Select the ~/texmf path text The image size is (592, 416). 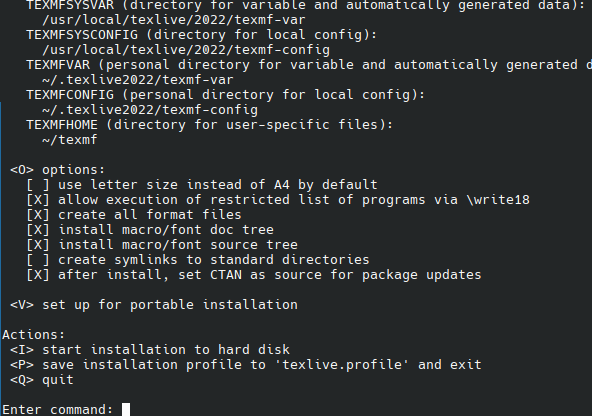pyautogui.click(x=70, y=140)
